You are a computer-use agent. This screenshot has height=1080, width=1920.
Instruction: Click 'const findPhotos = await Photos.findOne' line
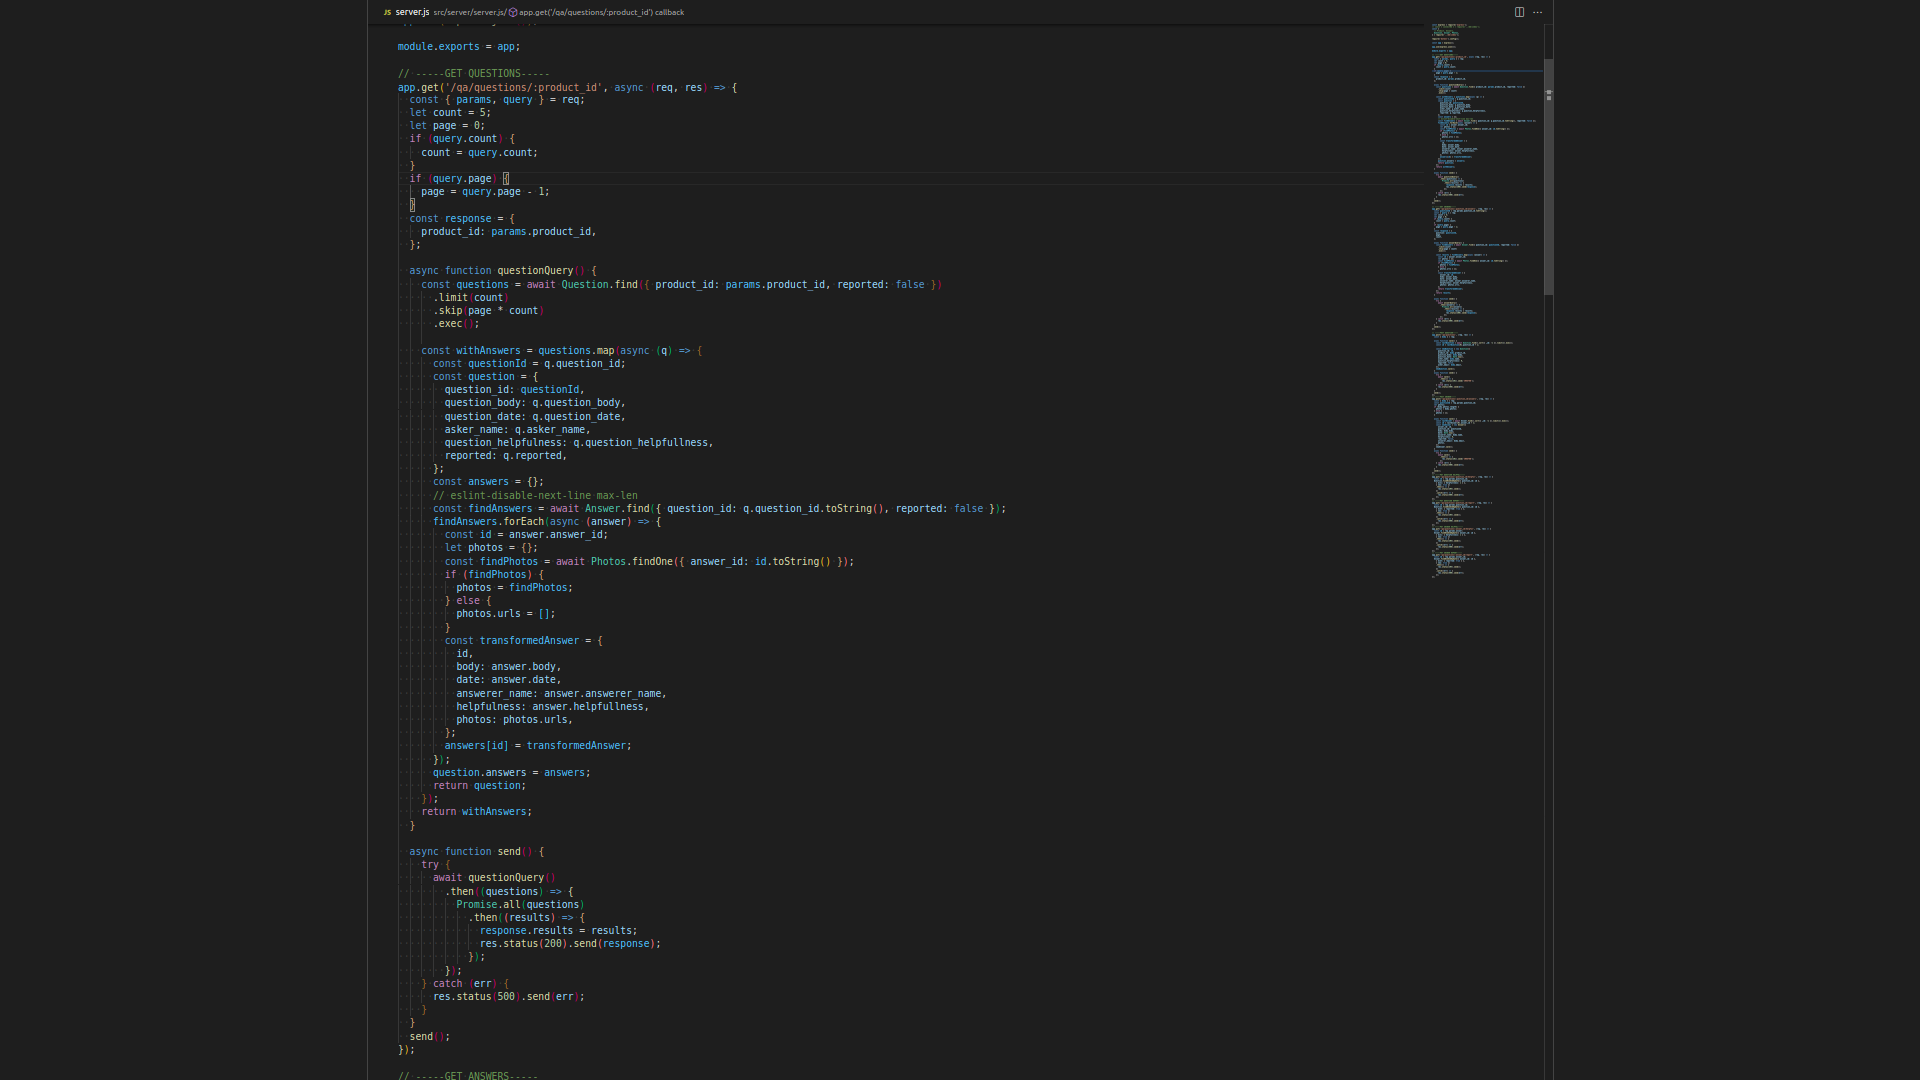[649, 561]
